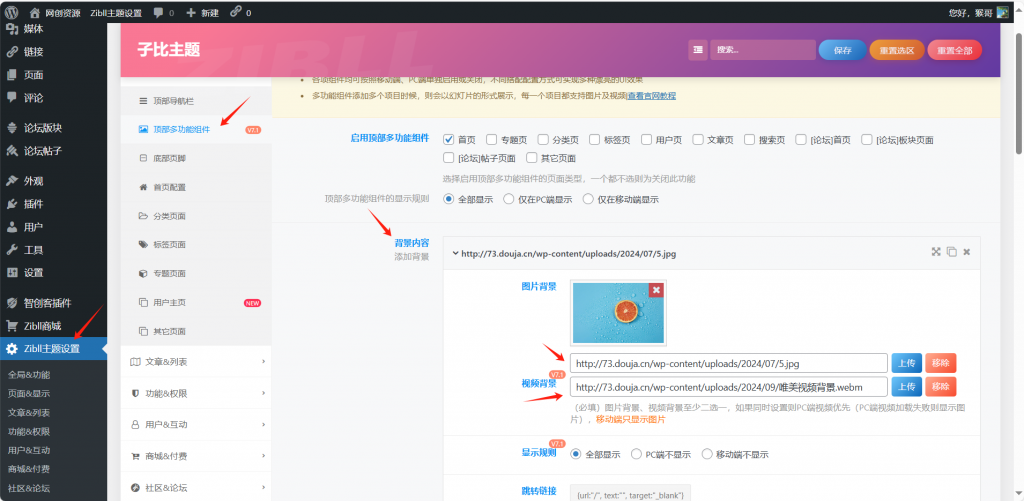The image size is (1024, 501).
Task: Open 其它页面 theme section
Action: point(196,331)
